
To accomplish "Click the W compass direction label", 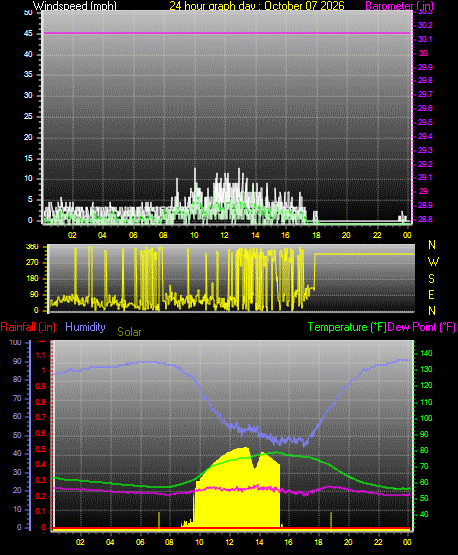I will click(x=433, y=262).
